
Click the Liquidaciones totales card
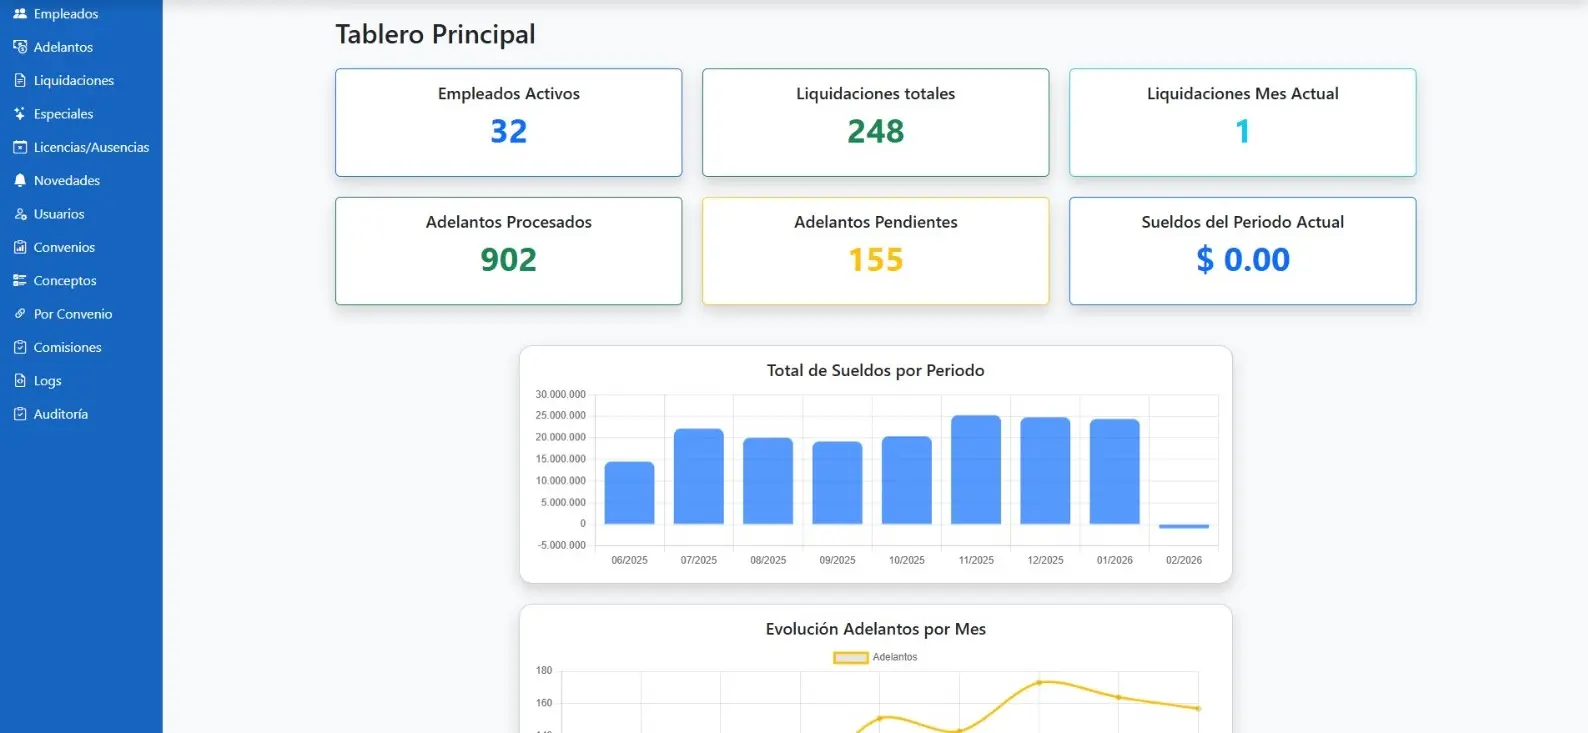tap(875, 122)
